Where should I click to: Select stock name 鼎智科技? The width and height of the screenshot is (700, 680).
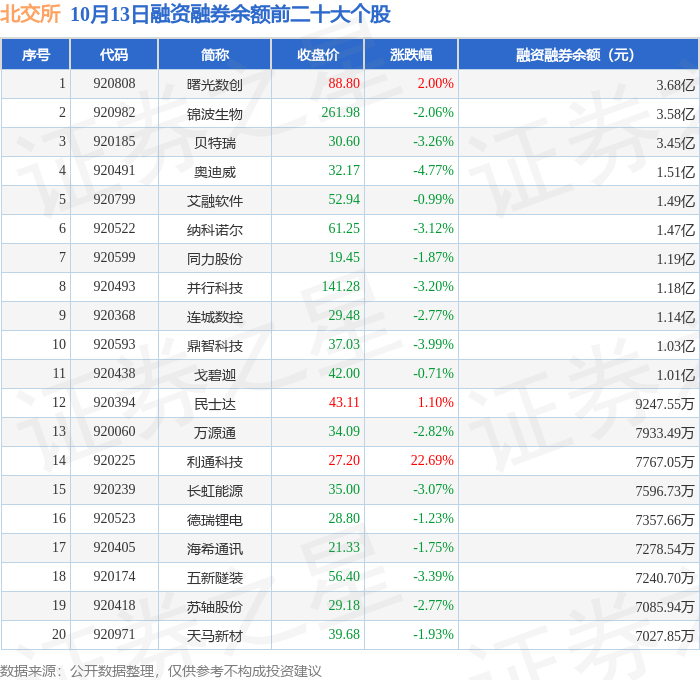[x=215, y=346]
